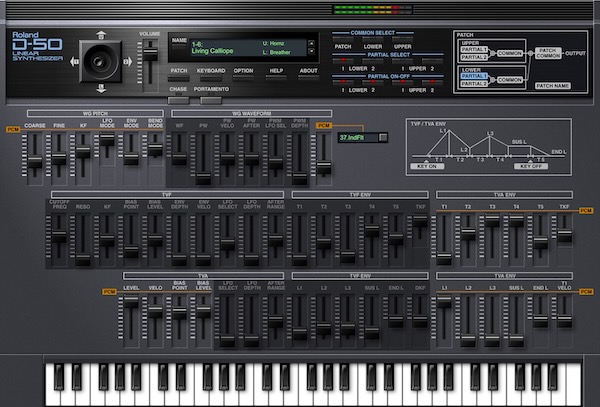Step to previous patch with display up arrow

[311, 43]
